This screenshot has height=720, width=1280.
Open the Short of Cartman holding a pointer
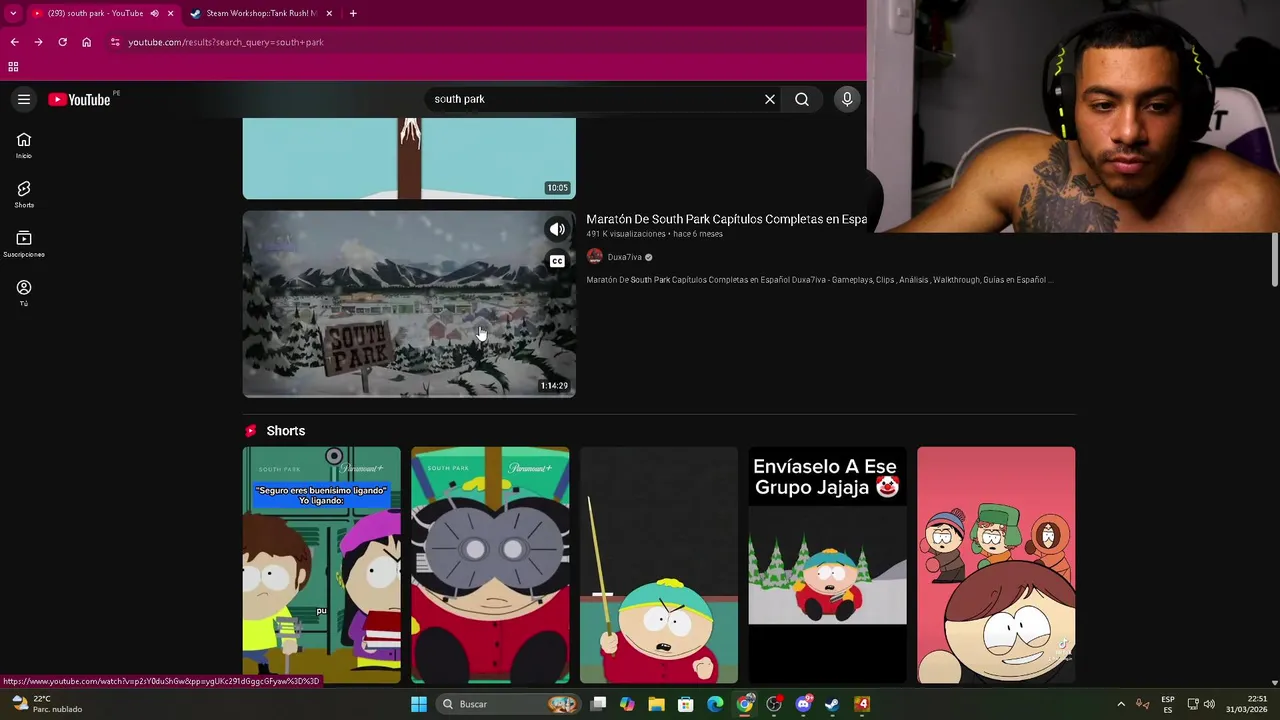tap(659, 565)
